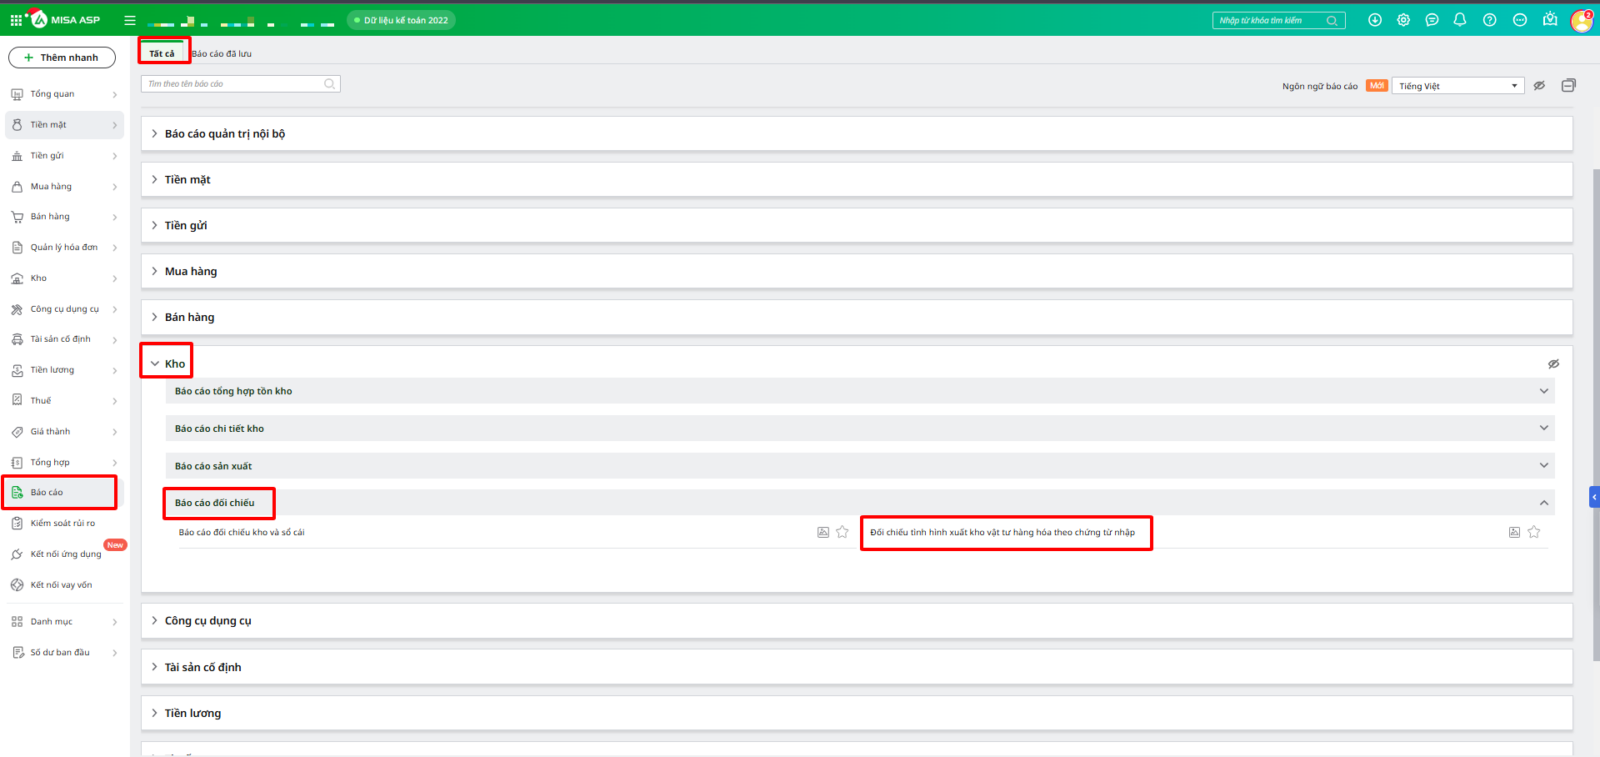
Task: Toggle hidden reports eye icon beside language
Action: point(1540,86)
